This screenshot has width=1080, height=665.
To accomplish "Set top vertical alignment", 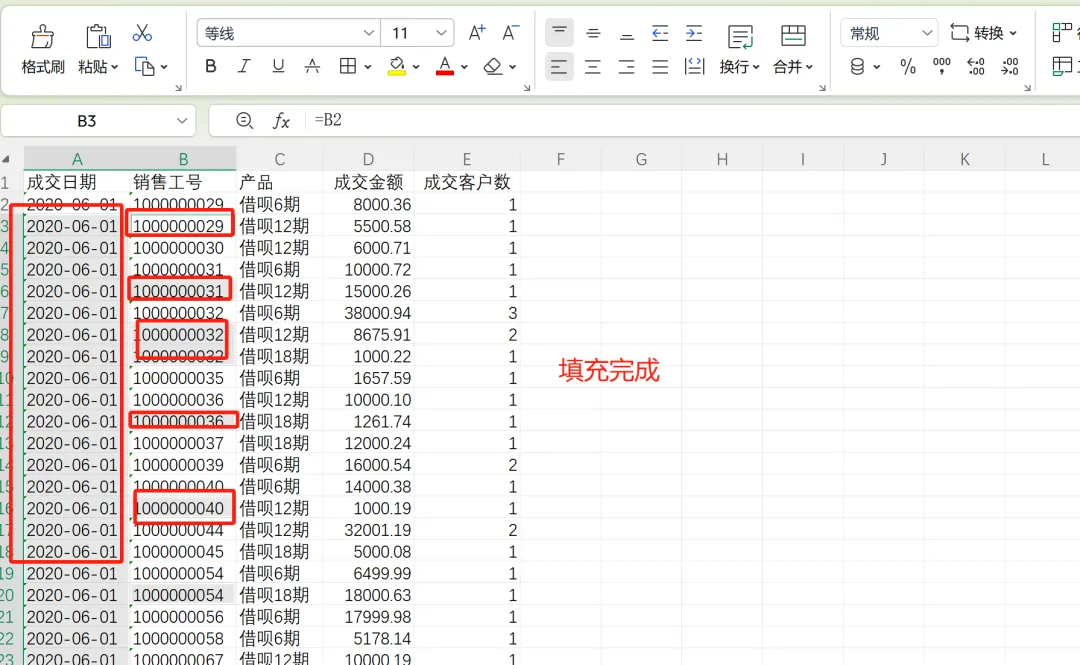I will click(559, 32).
